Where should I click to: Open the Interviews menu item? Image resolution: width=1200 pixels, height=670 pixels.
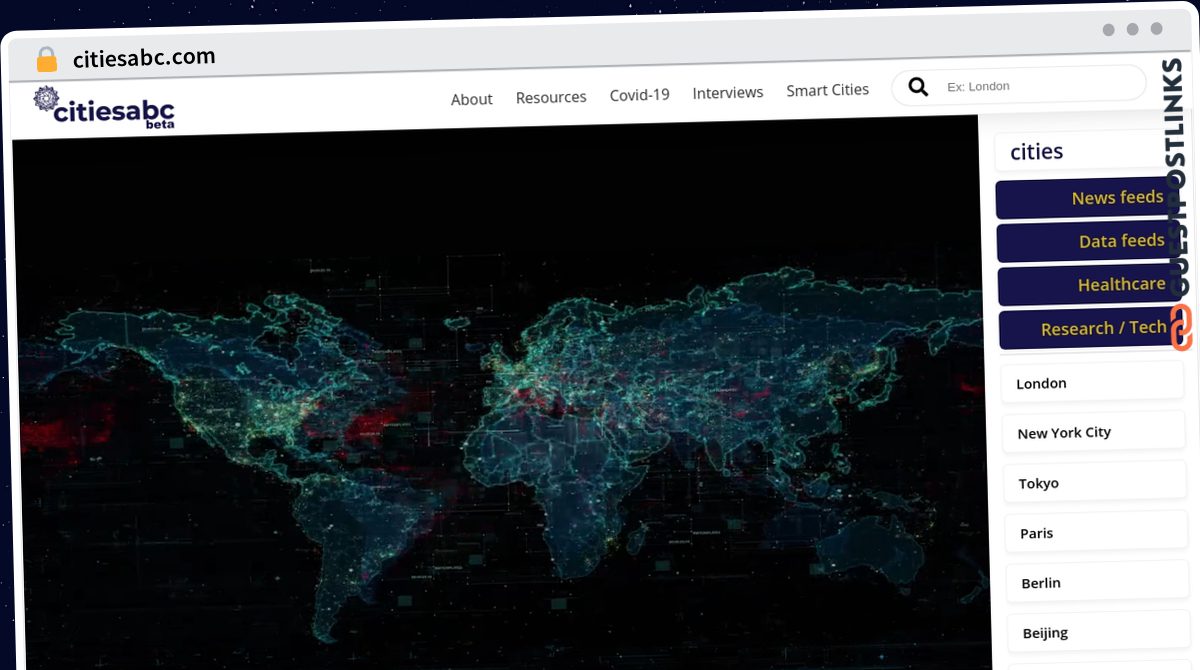pos(728,92)
